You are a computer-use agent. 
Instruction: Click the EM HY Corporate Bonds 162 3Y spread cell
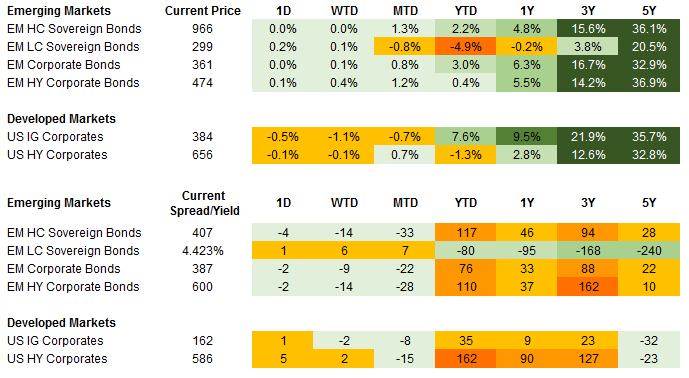click(587, 287)
